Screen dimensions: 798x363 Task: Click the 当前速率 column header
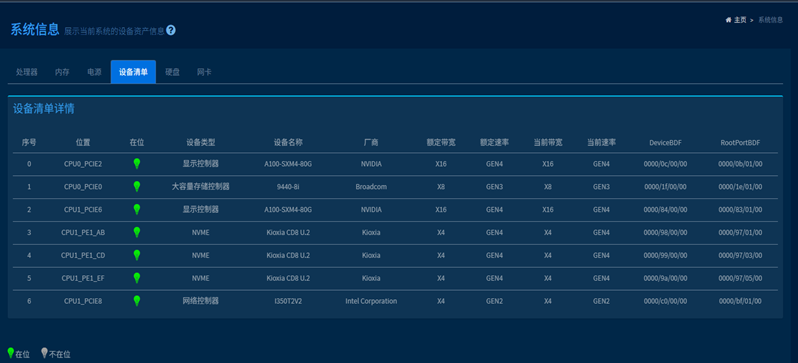[x=601, y=143]
